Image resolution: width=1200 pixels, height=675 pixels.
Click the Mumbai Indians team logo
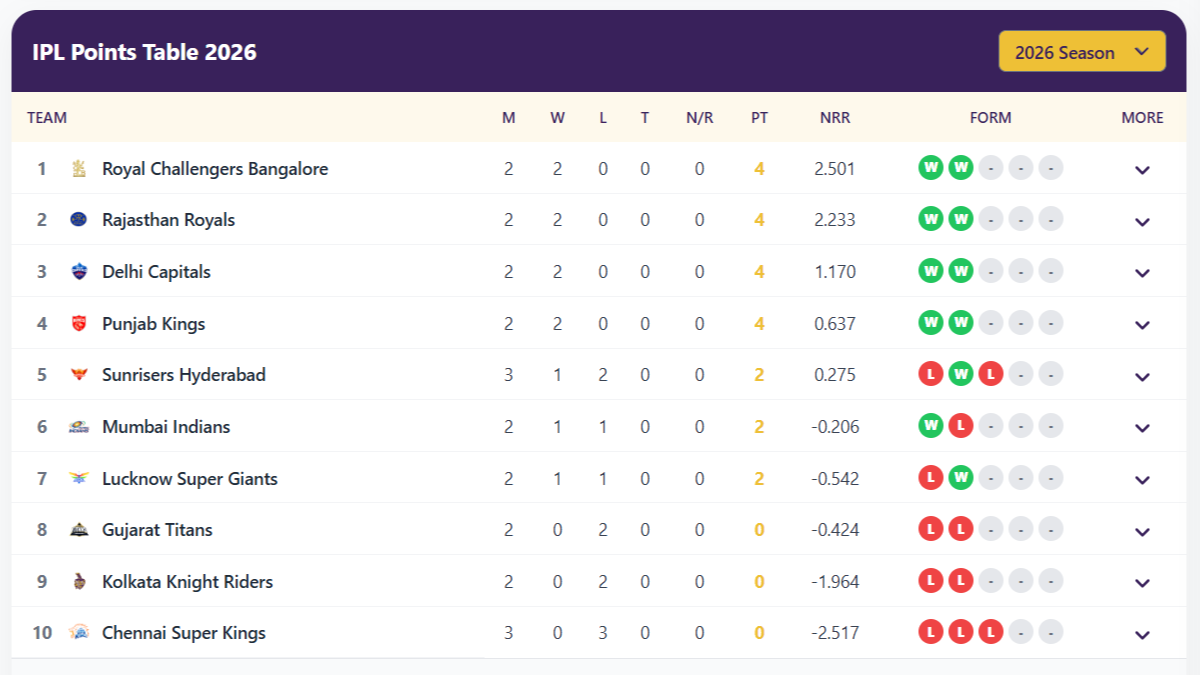coord(80,426)
